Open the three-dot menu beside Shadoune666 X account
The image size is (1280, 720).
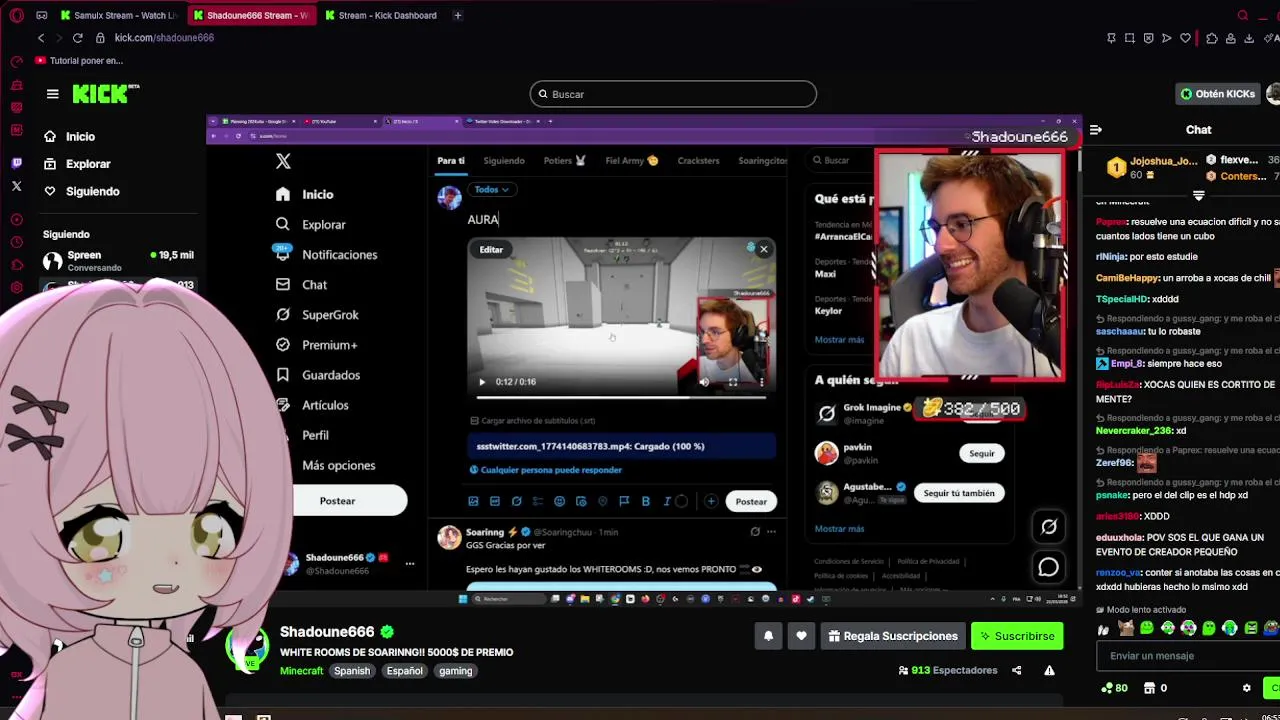409,564
